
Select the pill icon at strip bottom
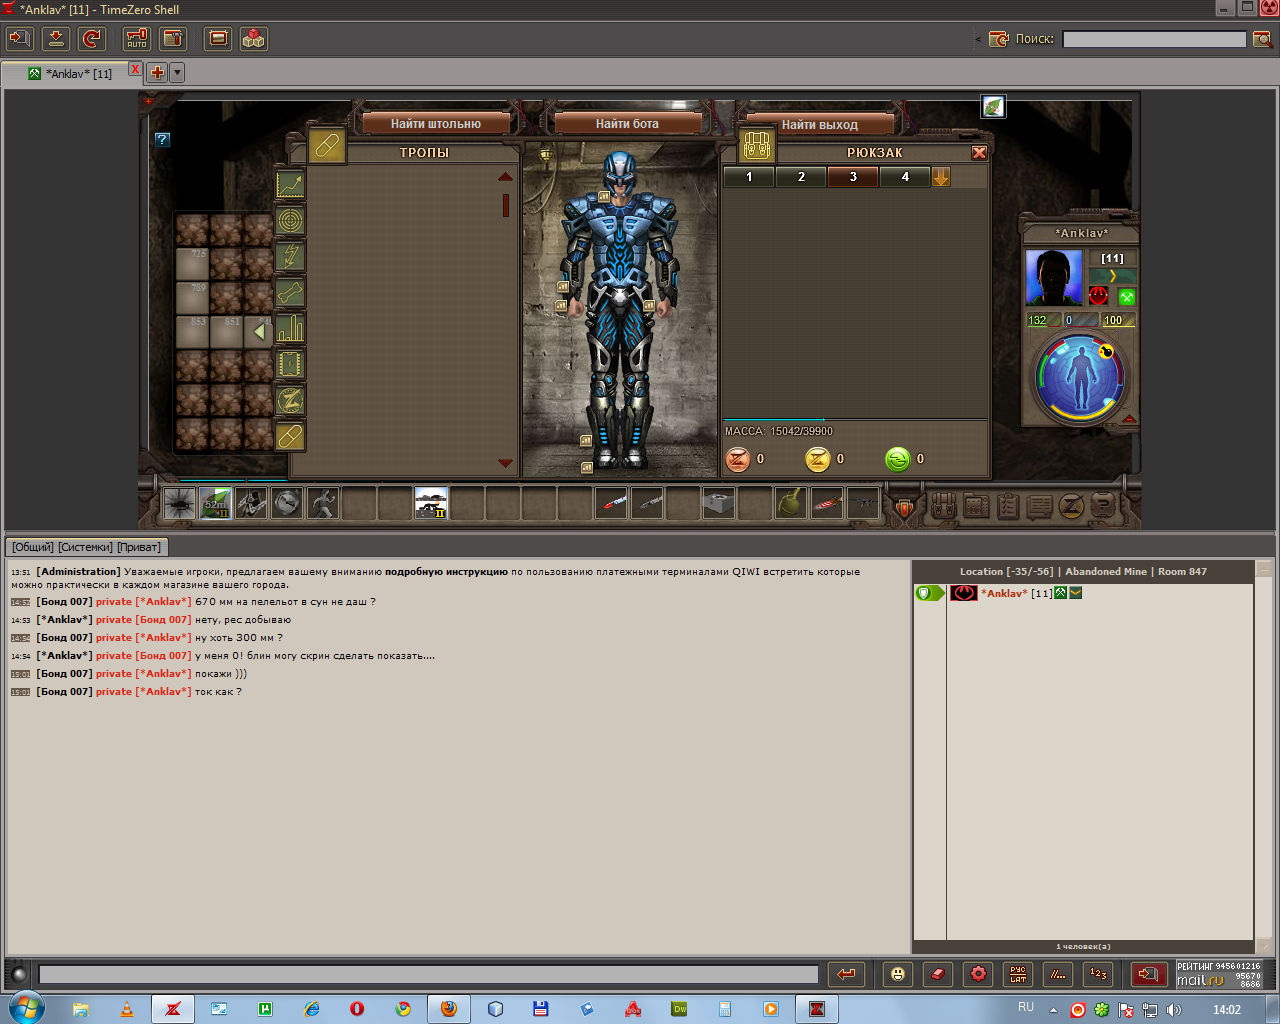[290, 437]
